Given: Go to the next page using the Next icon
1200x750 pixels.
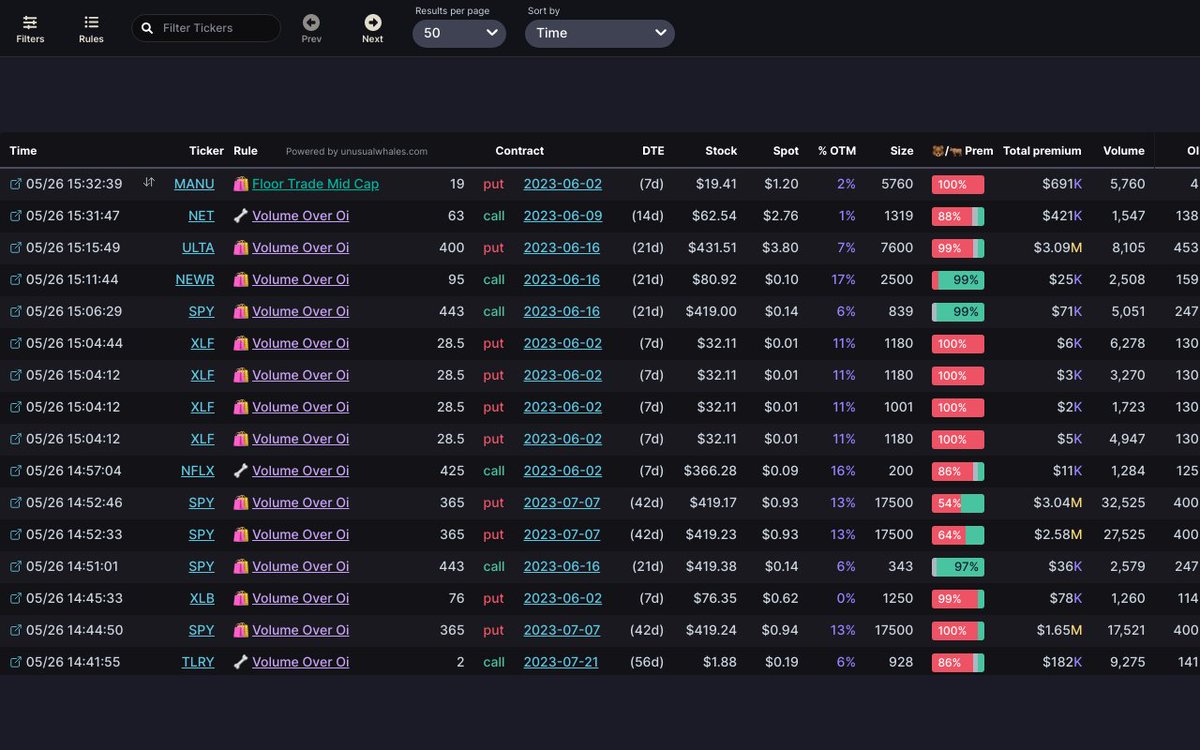Looking at the screenshot, I should 372,23.
